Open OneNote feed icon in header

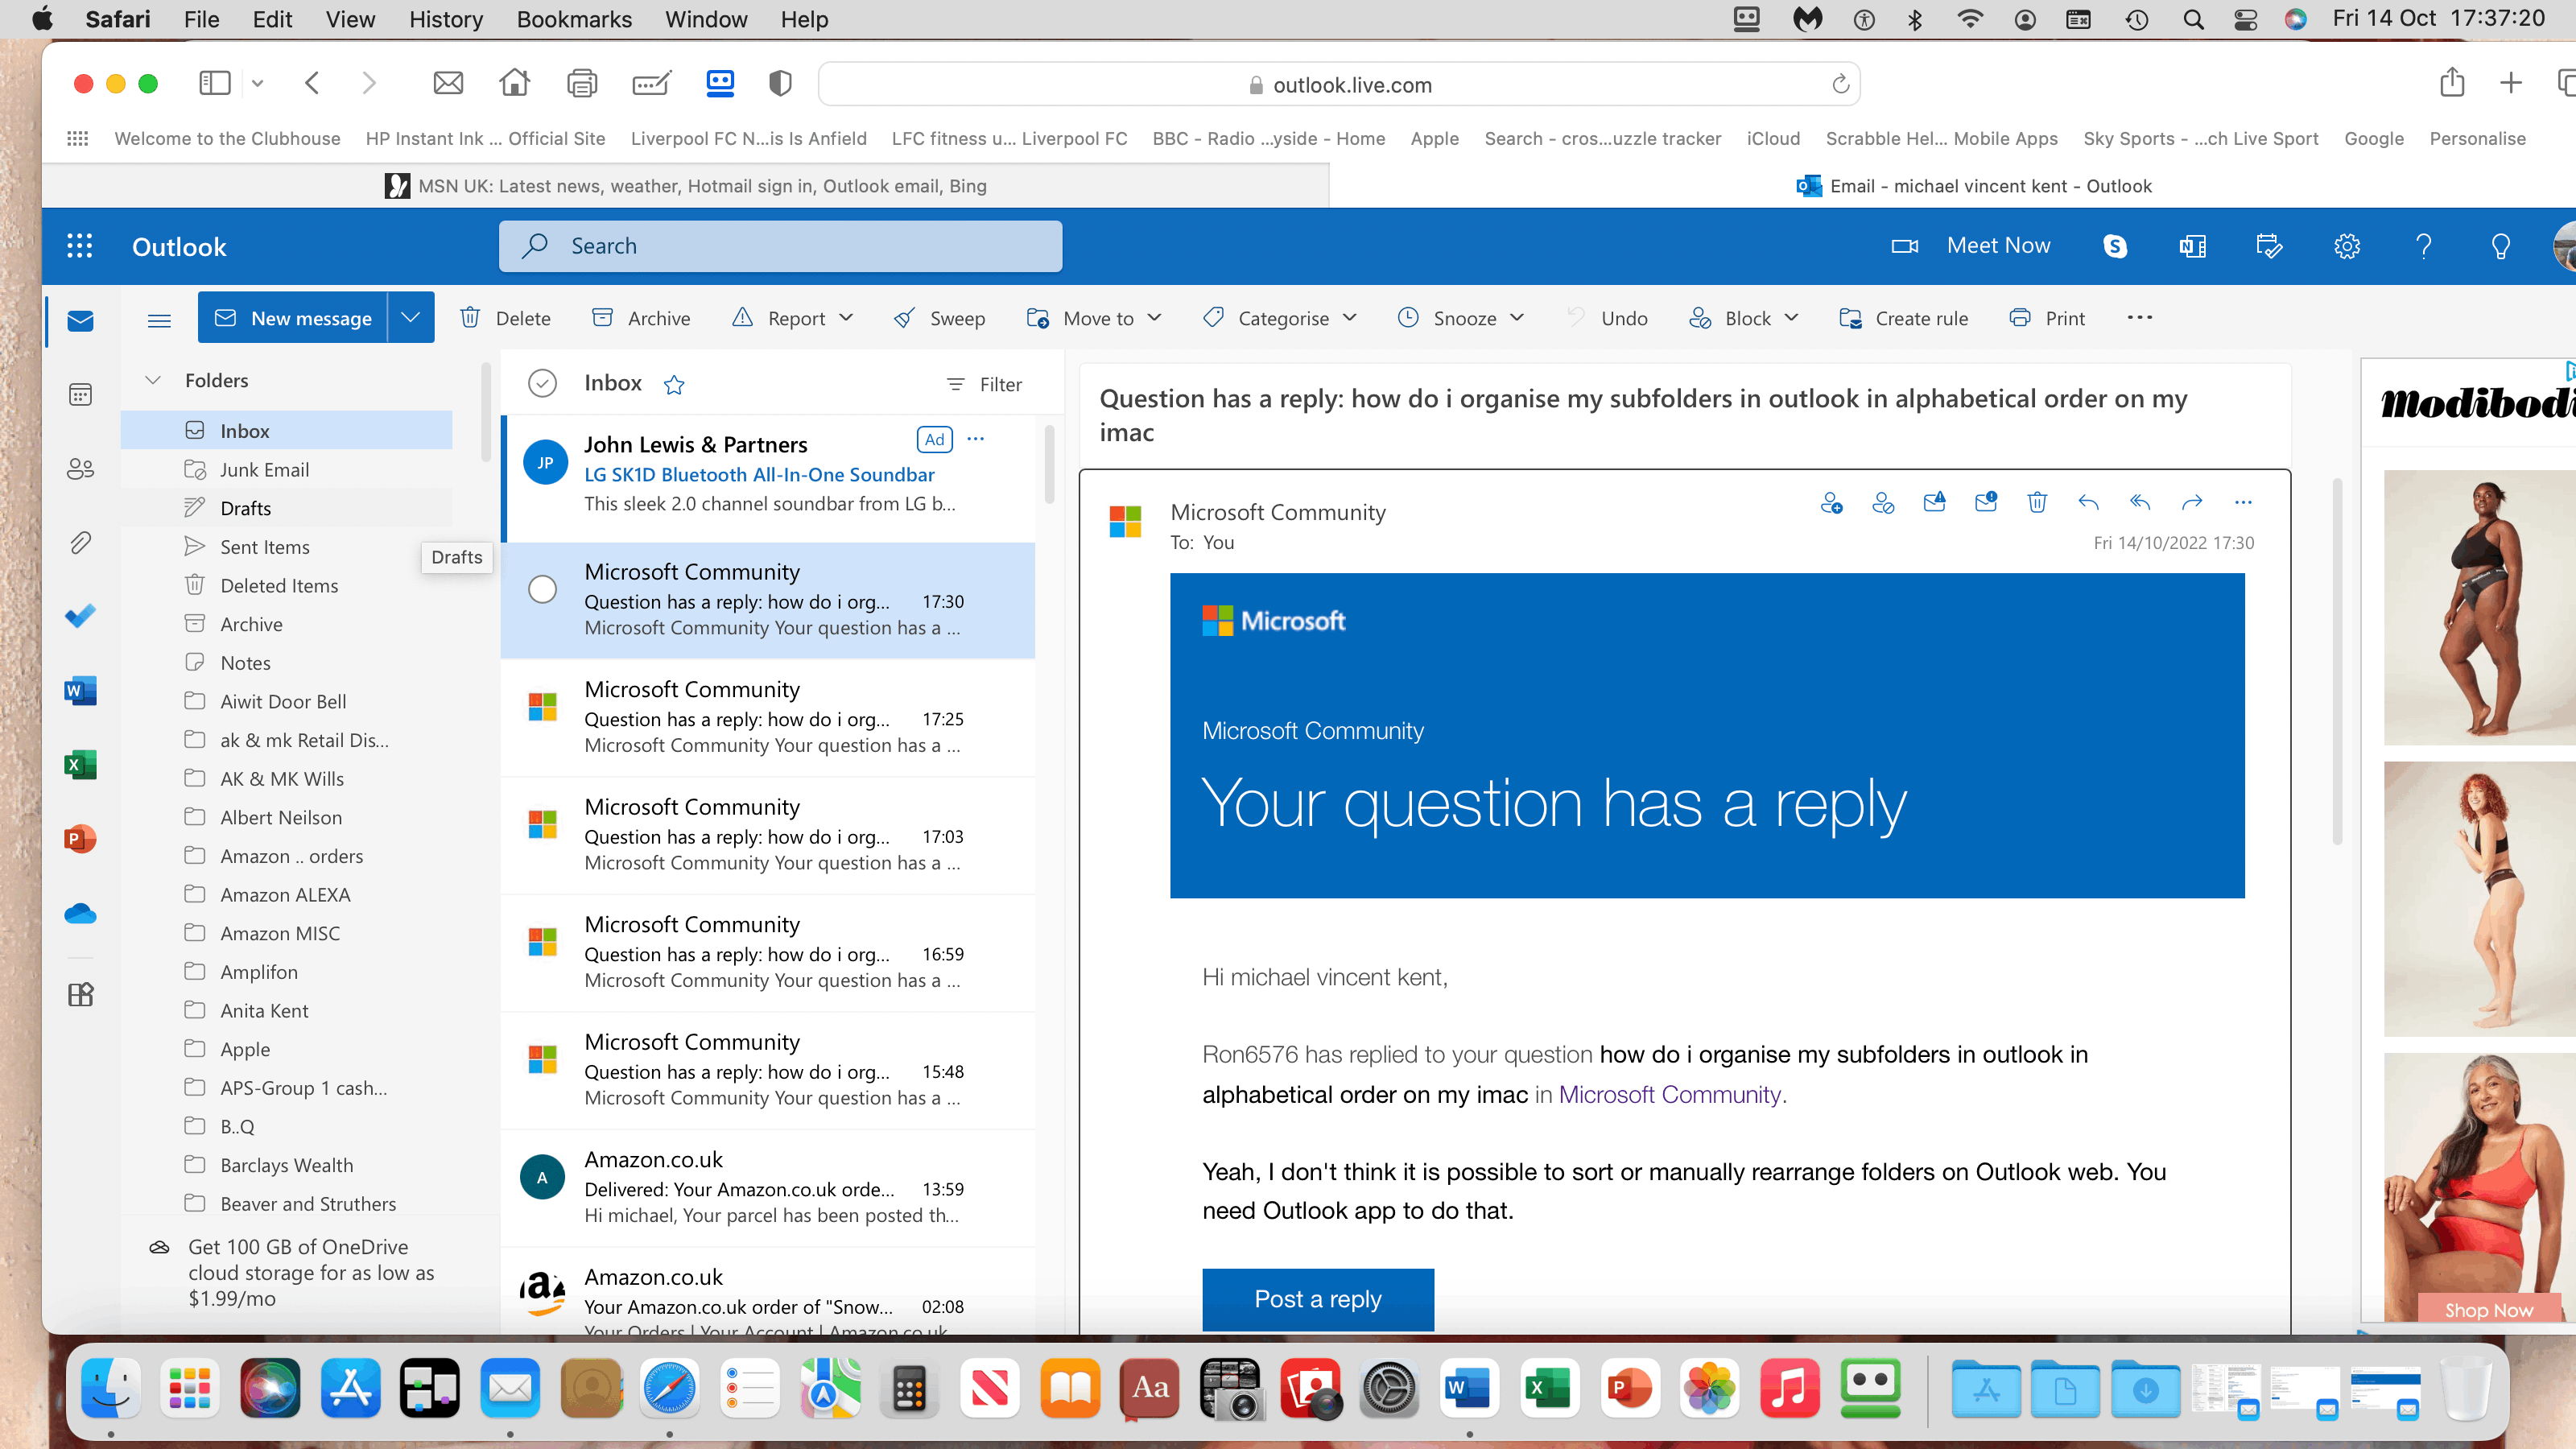[2192, 246]
